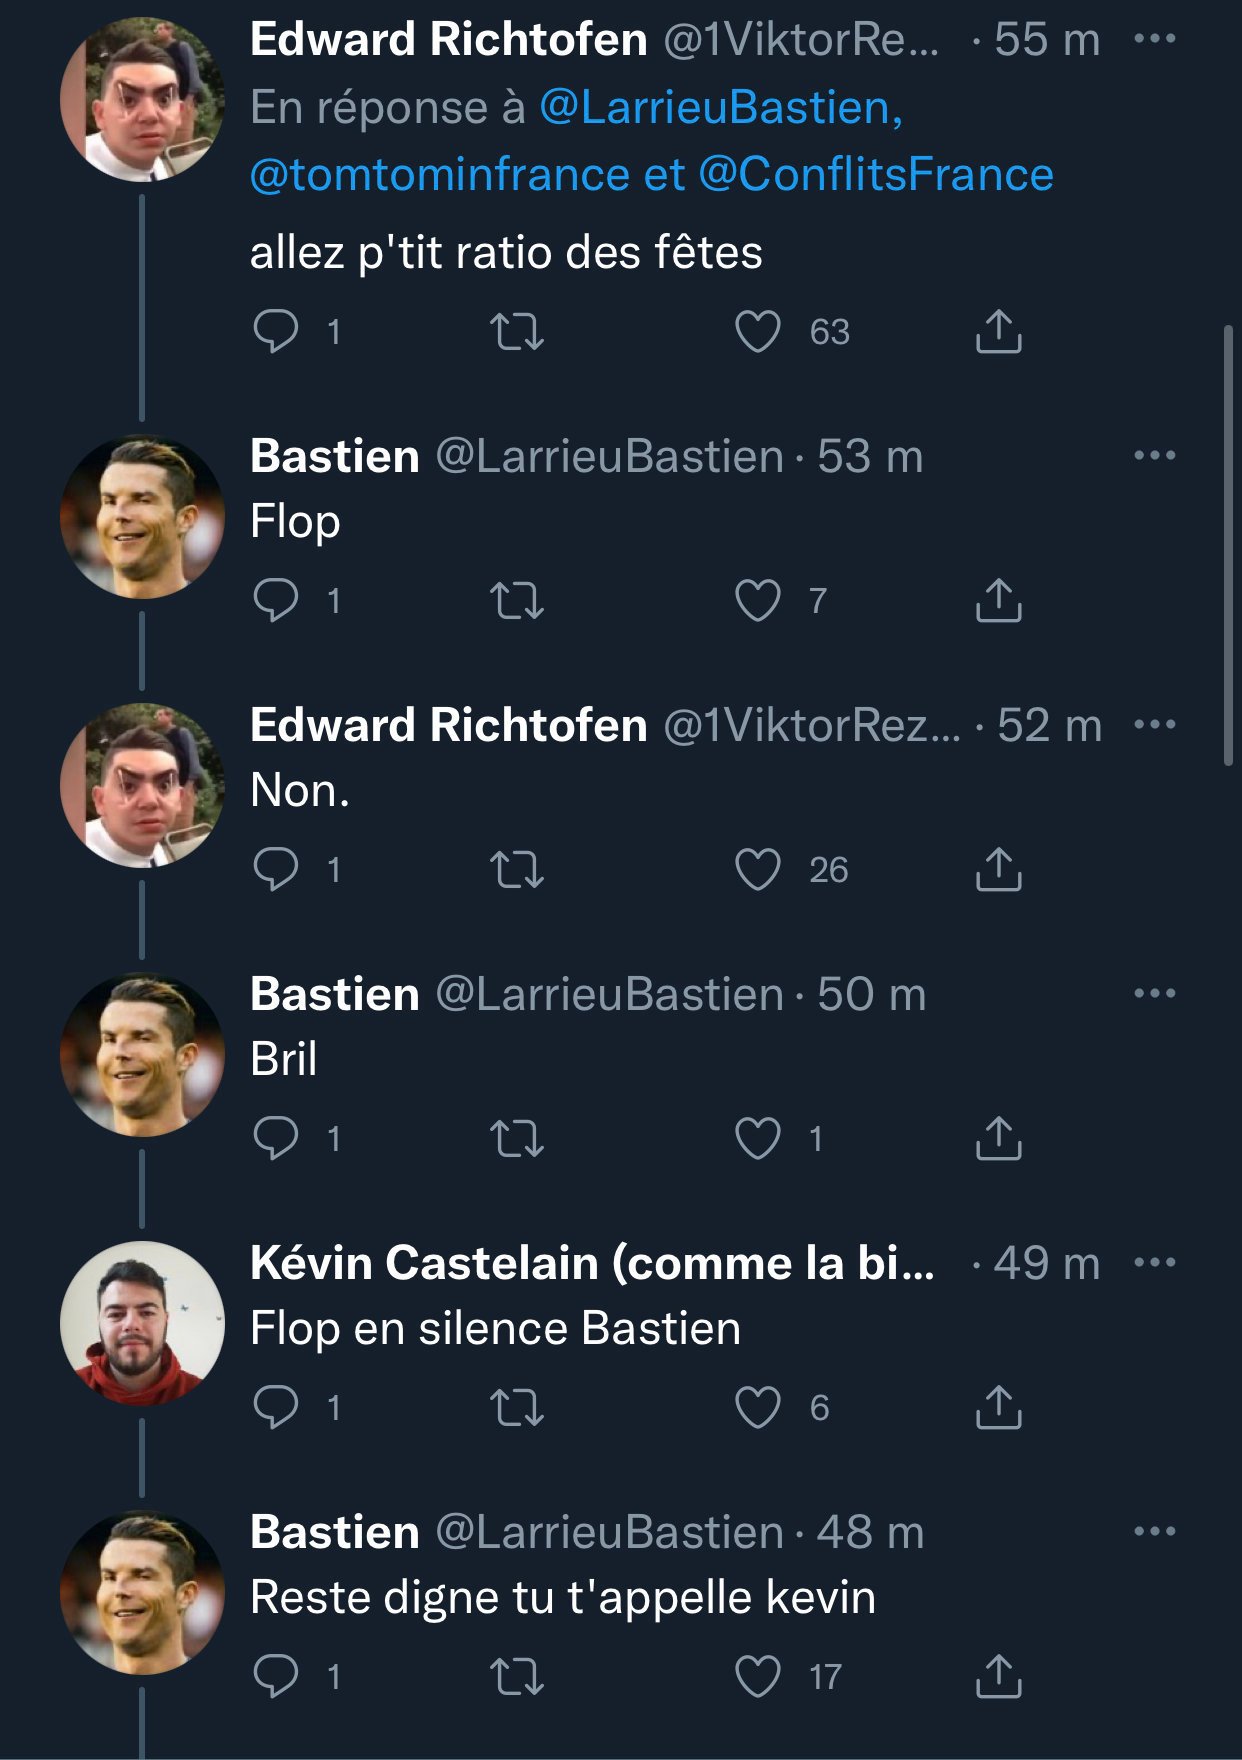Open more options for the 55 m tweet

click(x=1155, y=40)
